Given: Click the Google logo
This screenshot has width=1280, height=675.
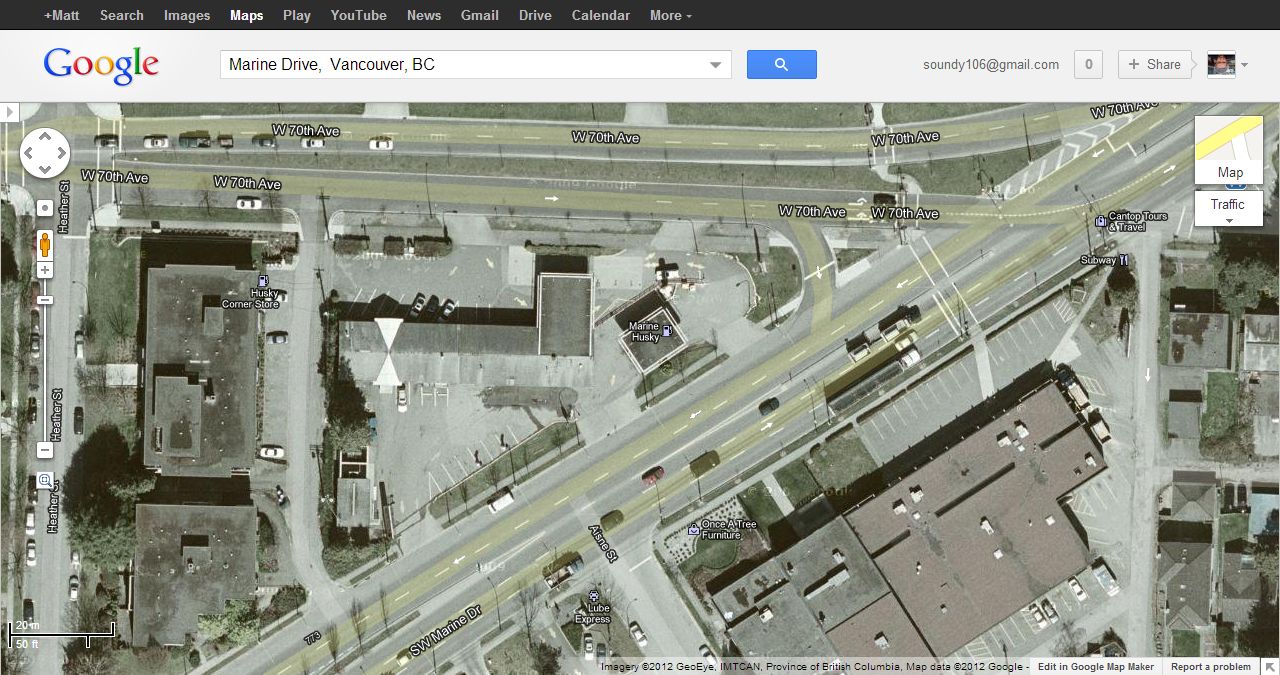Looking at the screenshot, I should pos(101,66).
